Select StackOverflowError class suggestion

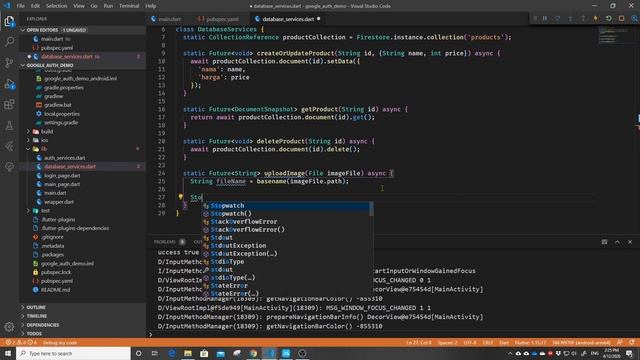pyautogui.click(x=287, y=222)
